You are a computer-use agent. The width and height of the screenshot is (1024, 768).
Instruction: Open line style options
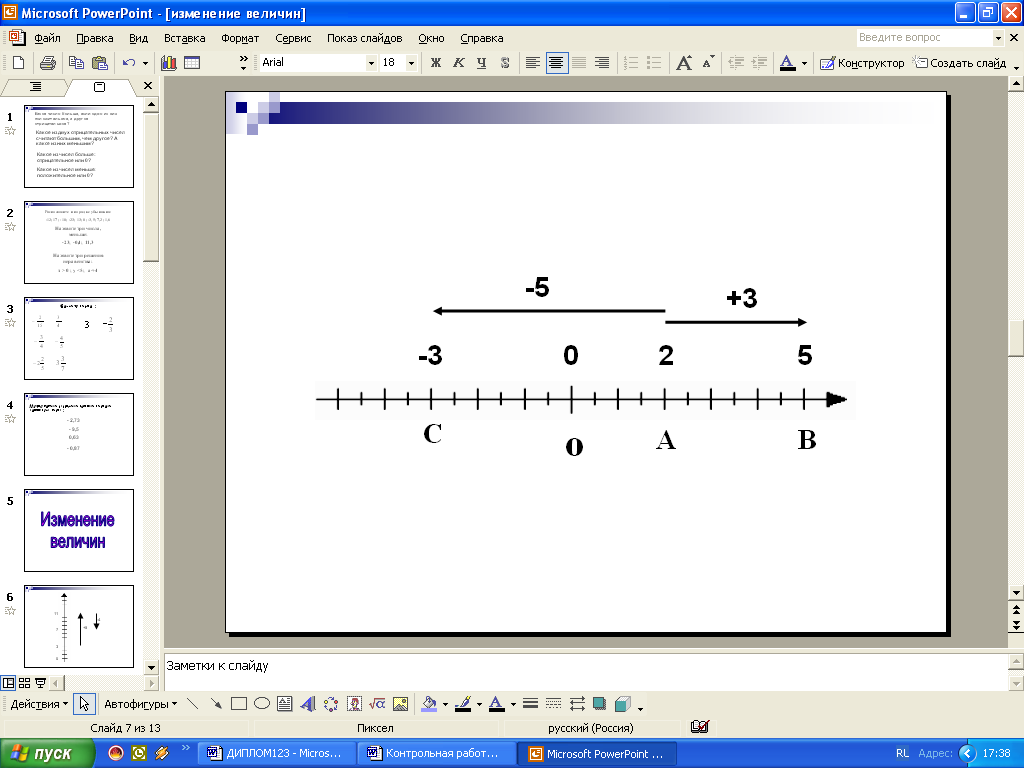coord(530,703)
